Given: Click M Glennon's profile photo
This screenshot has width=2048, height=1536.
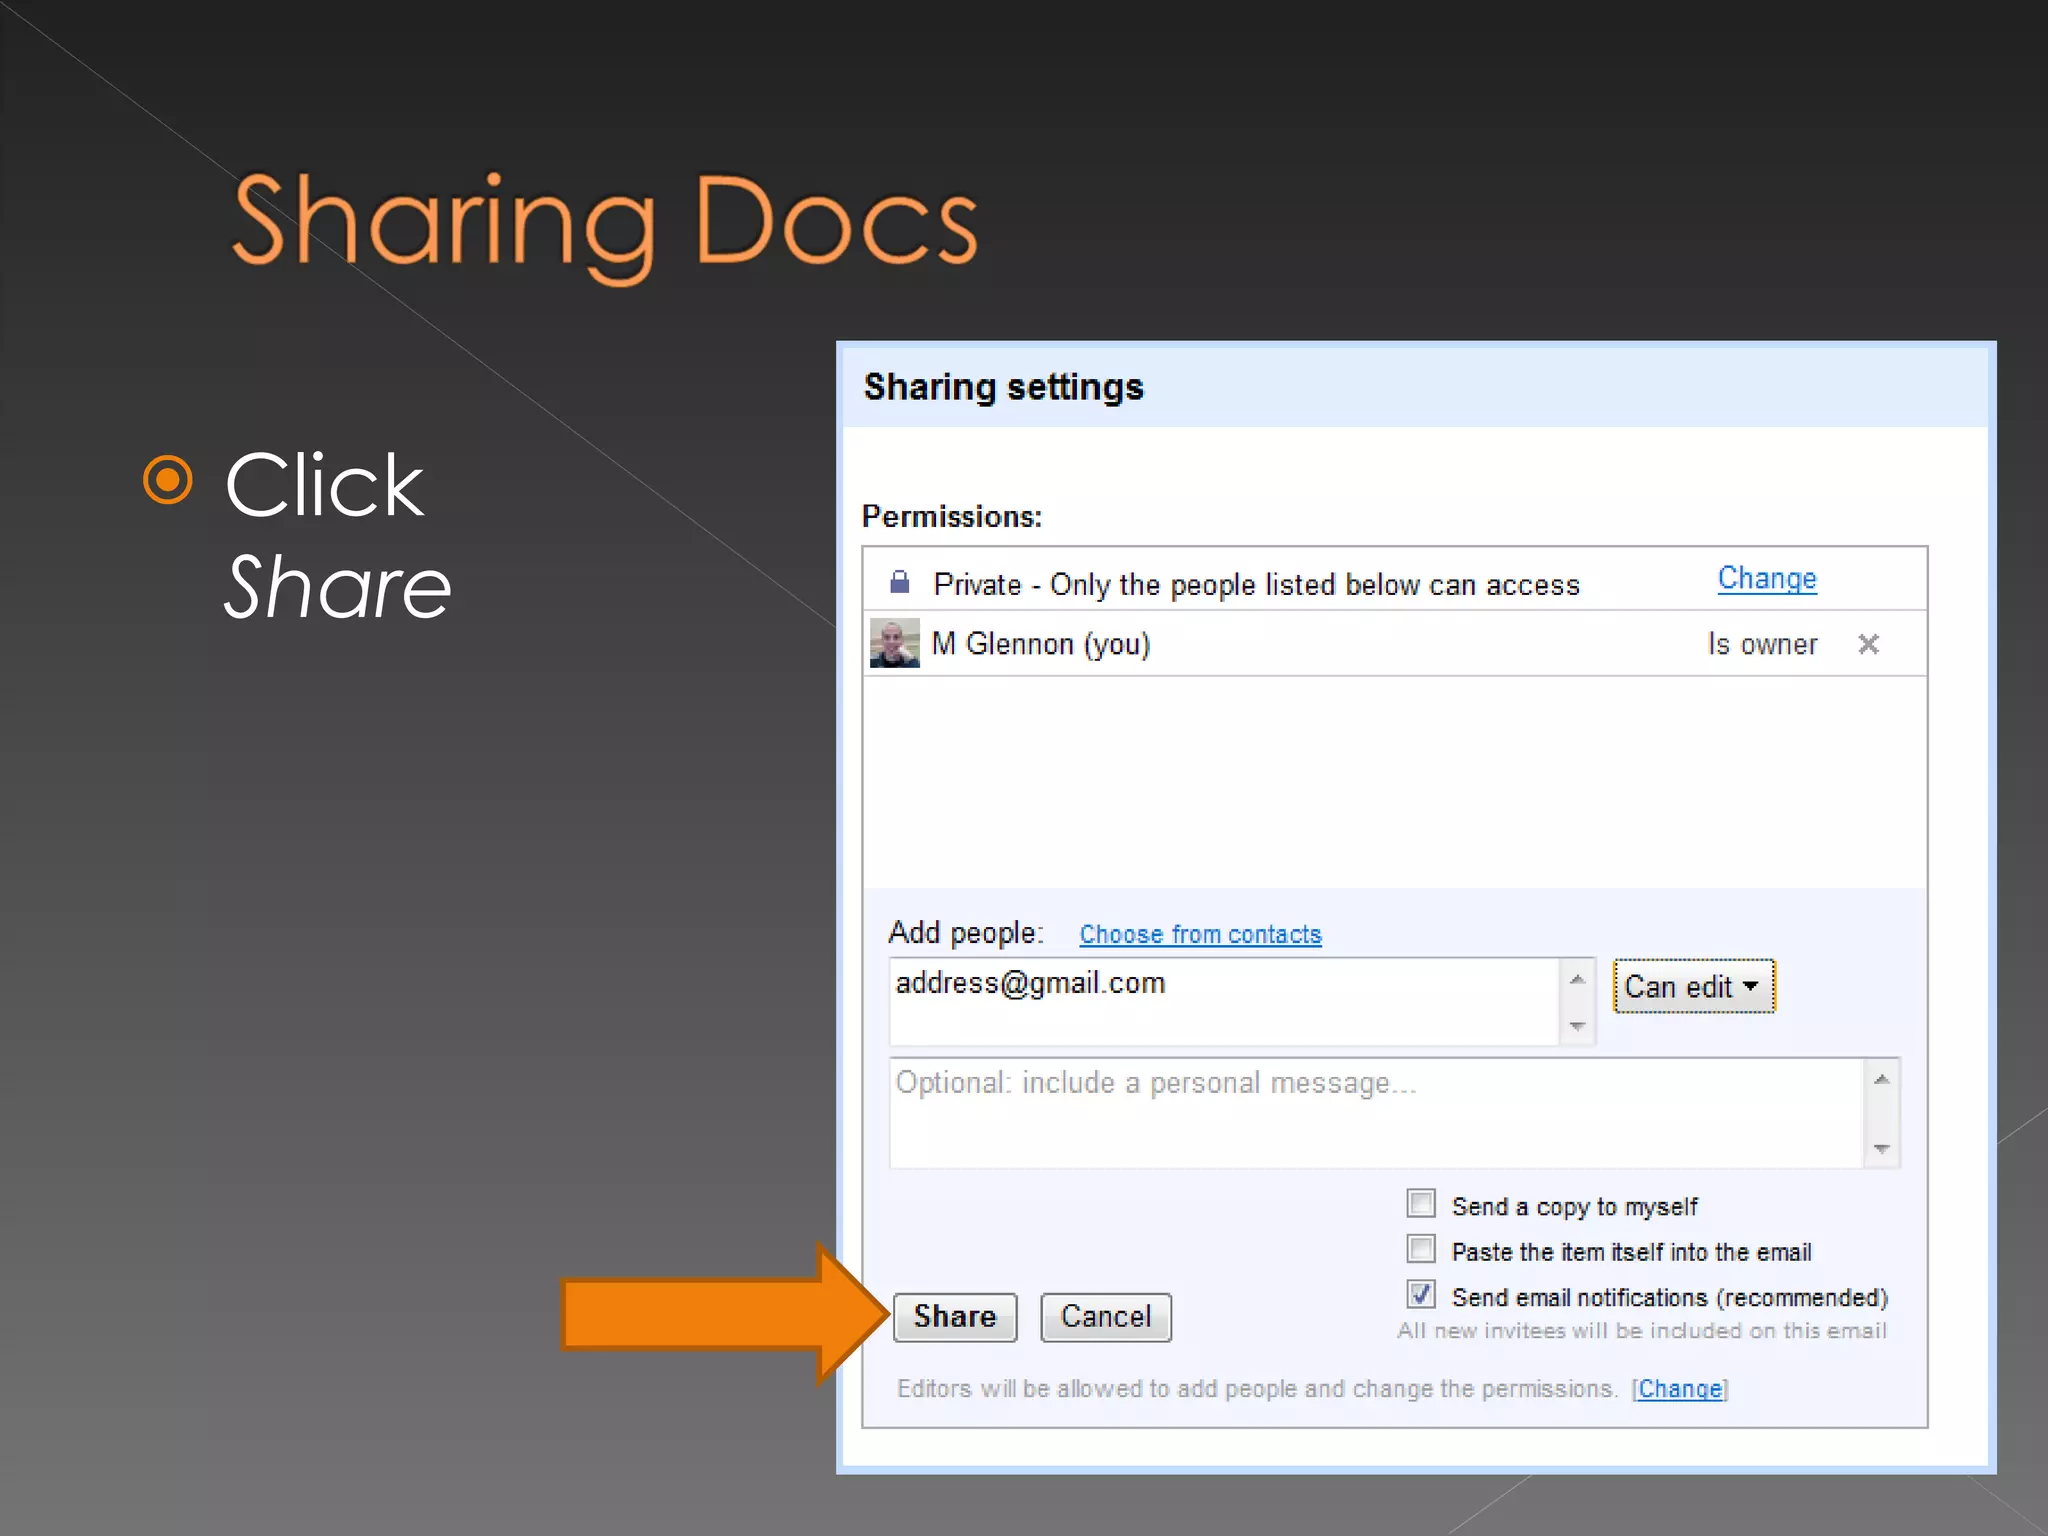Looking at the screenshot, I should coord(894,643).
